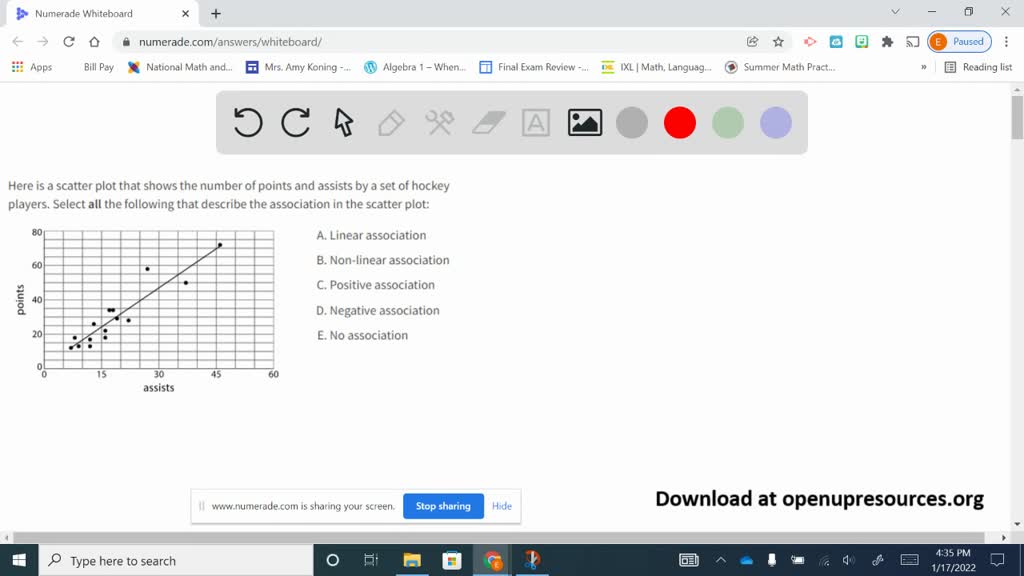Expand hidden icons in the system tray
Image resolution: width=1024 pixels, height=576 pixels.
pos(721,560)
